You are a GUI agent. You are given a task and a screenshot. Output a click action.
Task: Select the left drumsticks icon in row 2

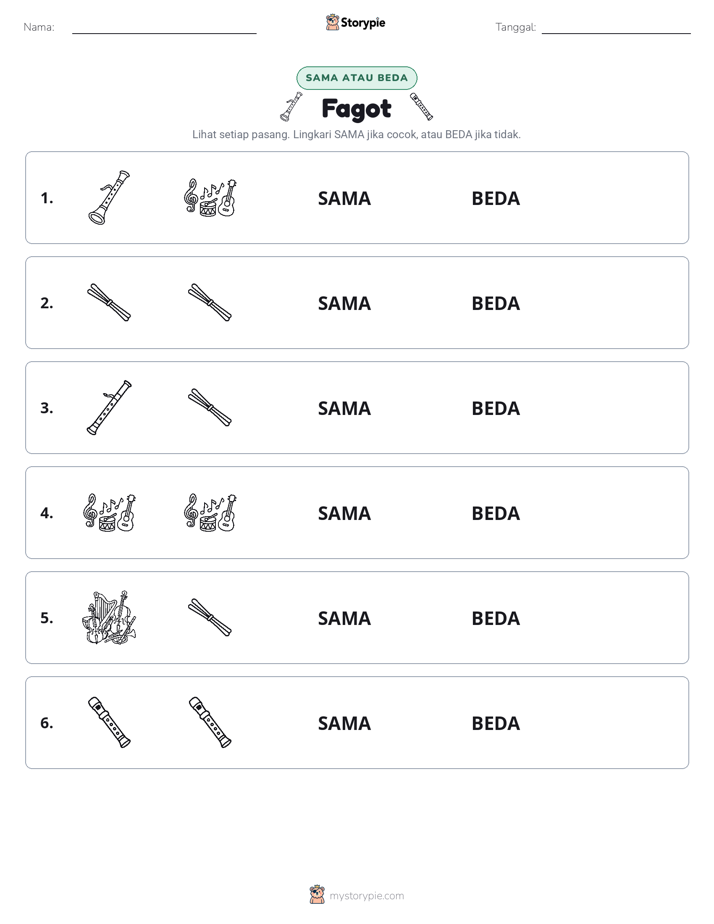(109, 302)
